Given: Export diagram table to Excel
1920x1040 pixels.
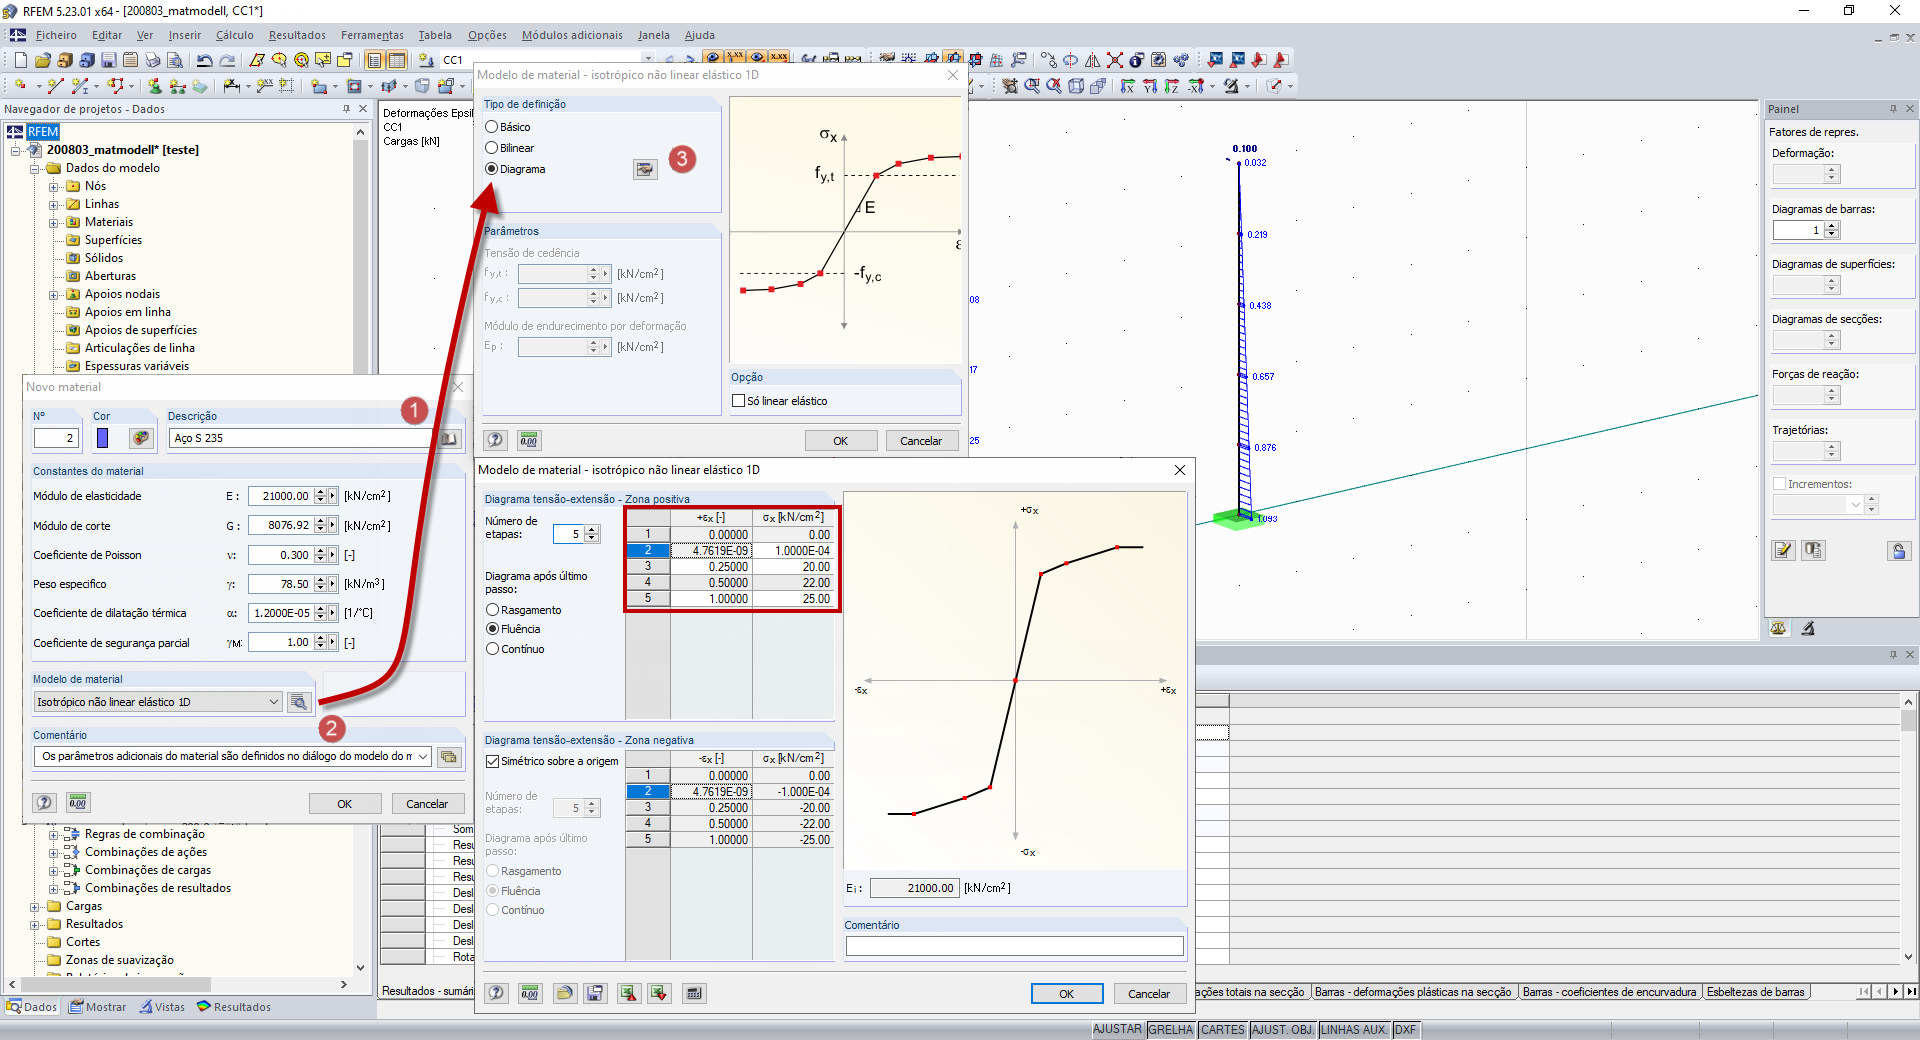Looking at the screenshot, I should click(627, 993).
